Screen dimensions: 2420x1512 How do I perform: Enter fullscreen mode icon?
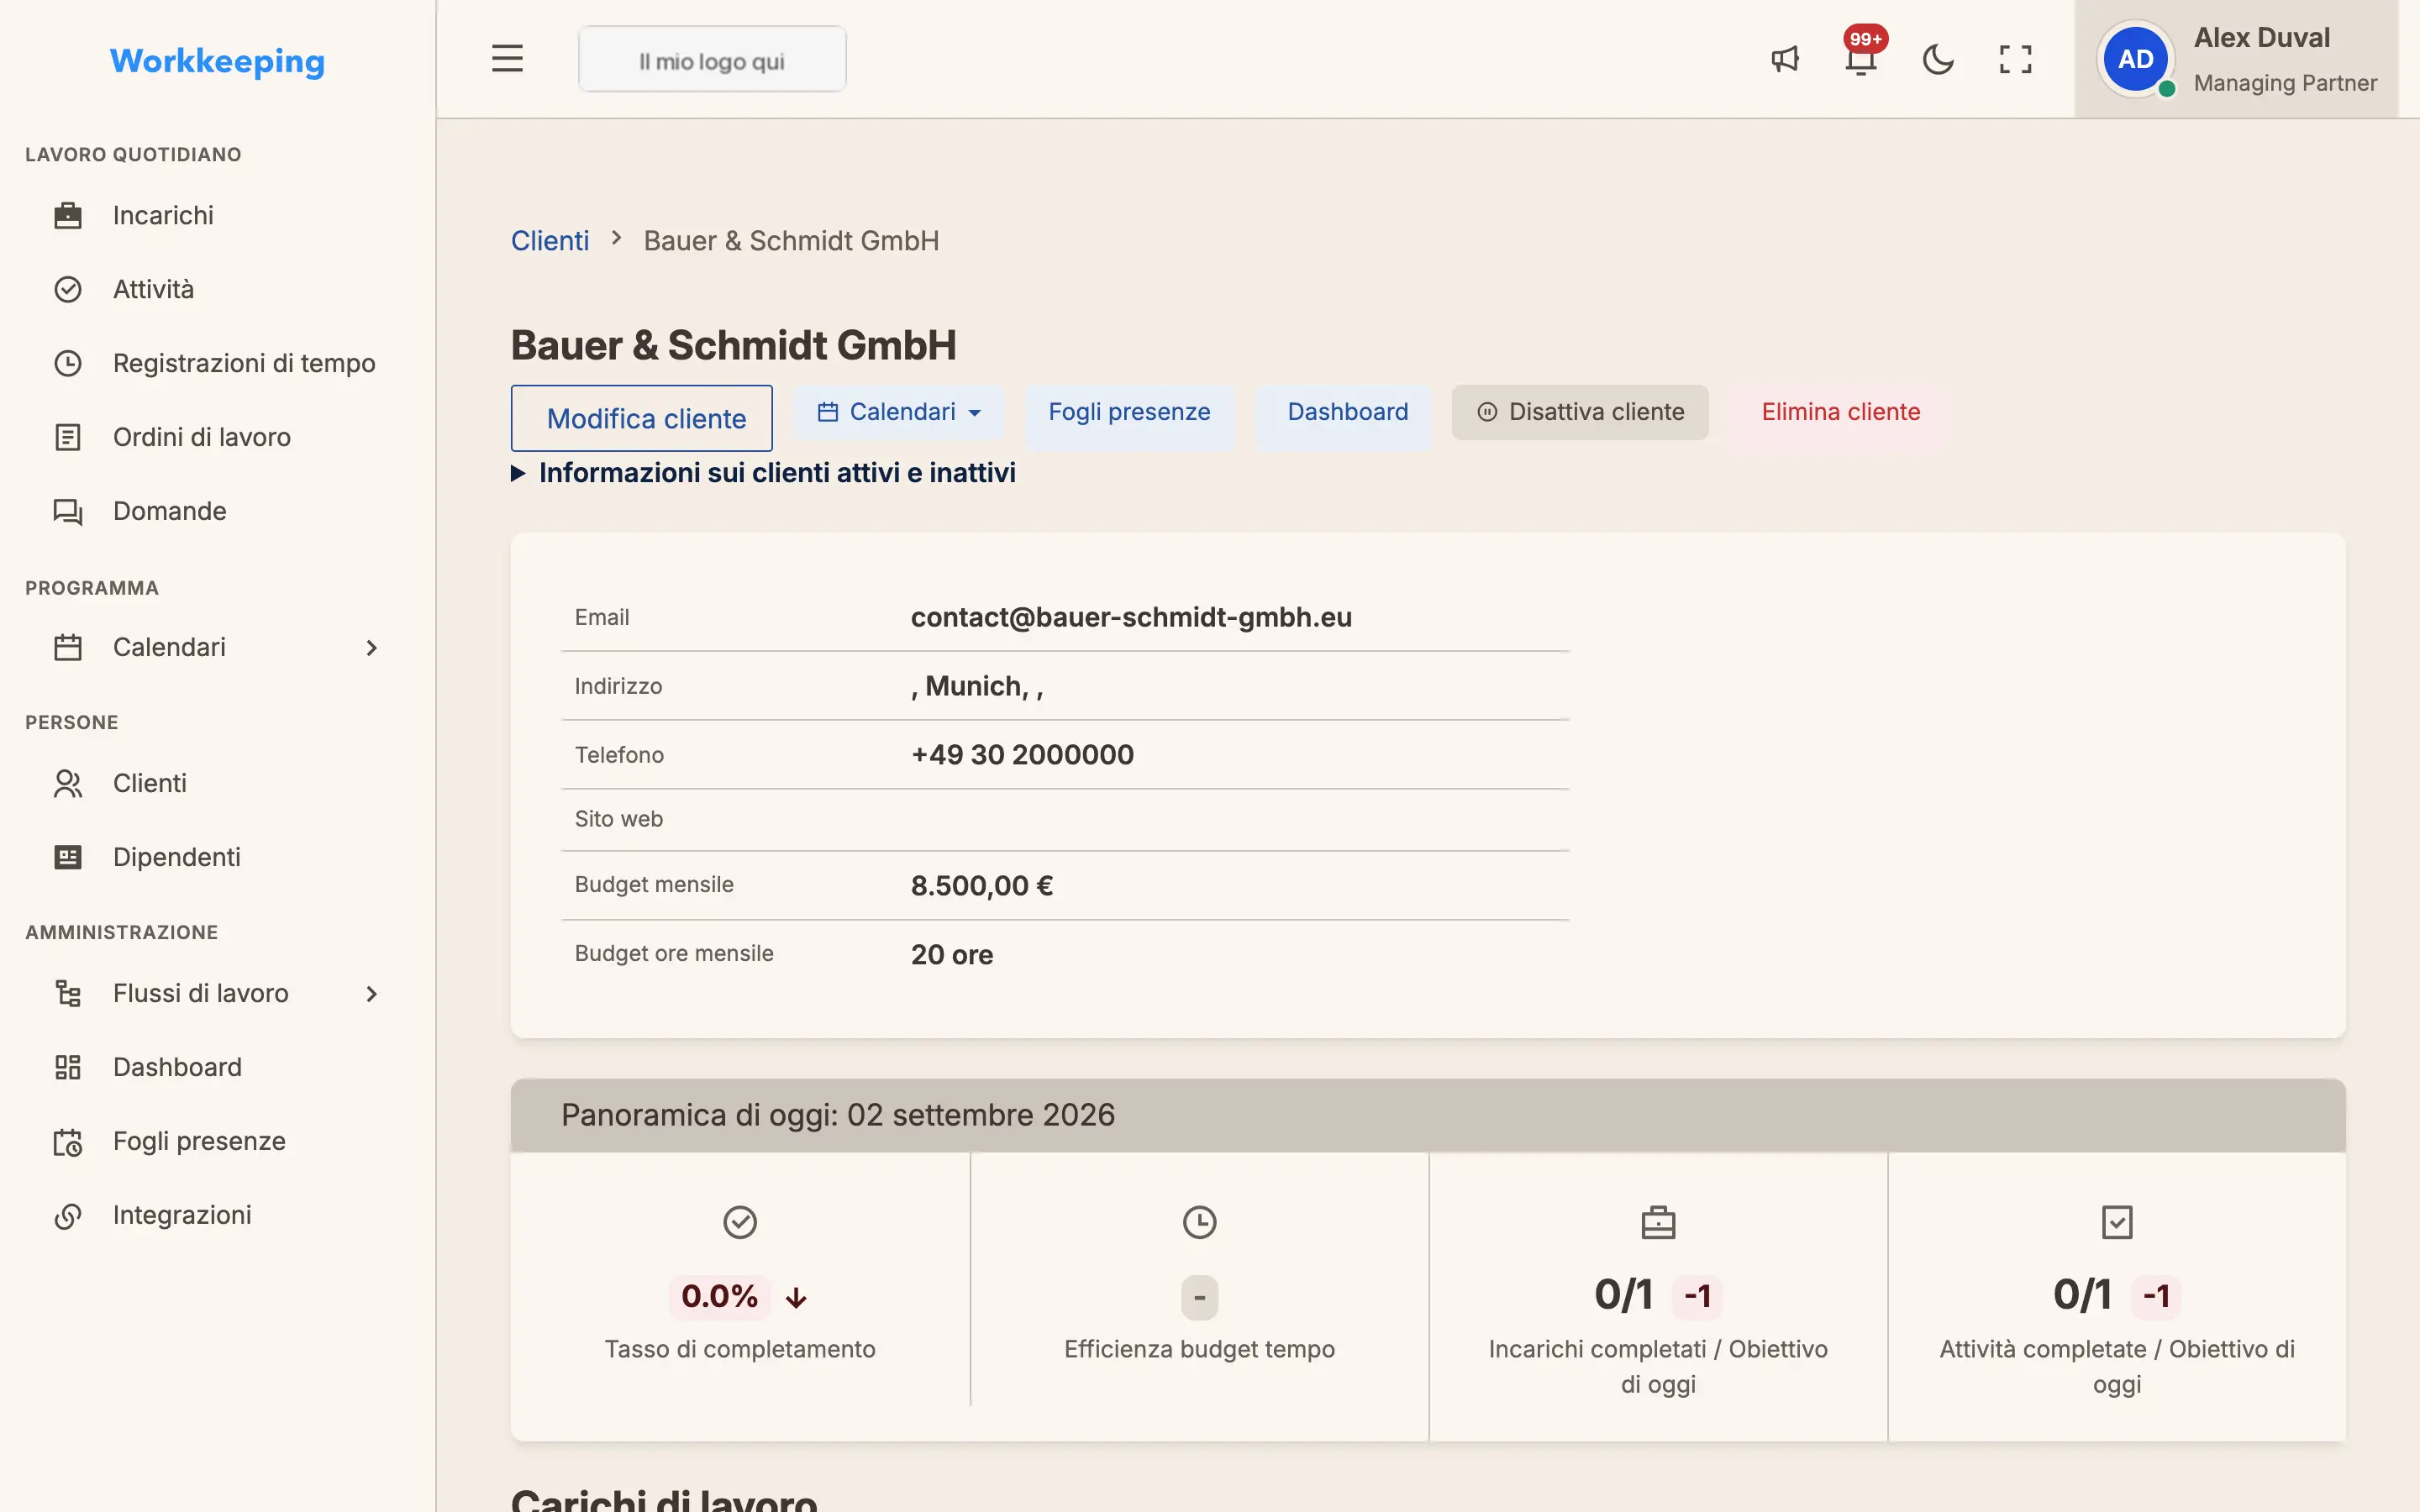[x=2015, y=59]
